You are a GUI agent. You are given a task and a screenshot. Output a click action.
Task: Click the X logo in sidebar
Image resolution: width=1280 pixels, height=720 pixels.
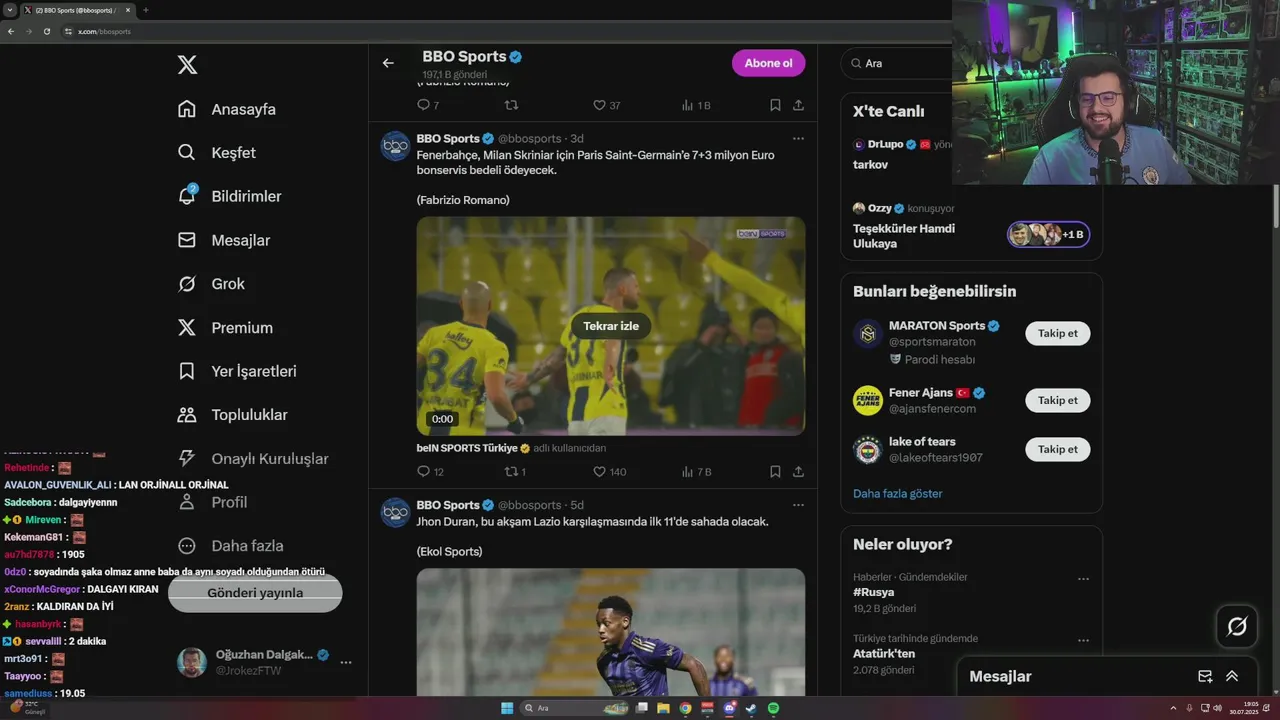(187, 65)
